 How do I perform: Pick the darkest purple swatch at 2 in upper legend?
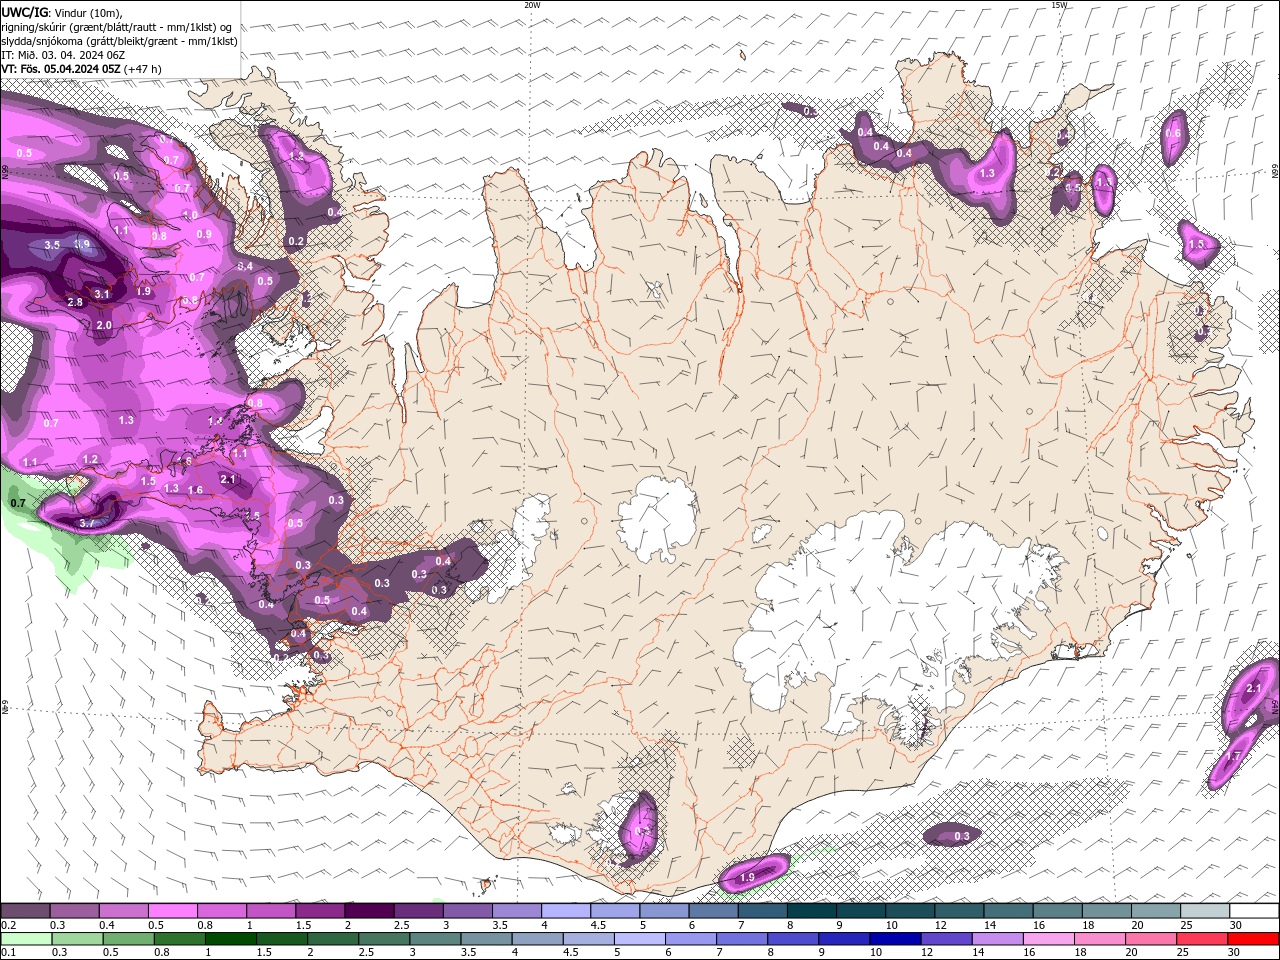click(369, 911)
